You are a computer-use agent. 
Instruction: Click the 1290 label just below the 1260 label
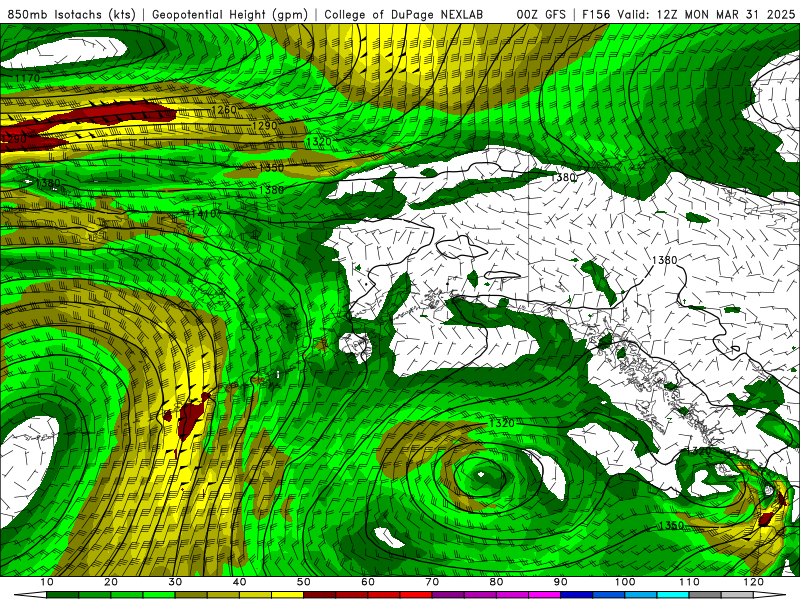coord(264,126)
